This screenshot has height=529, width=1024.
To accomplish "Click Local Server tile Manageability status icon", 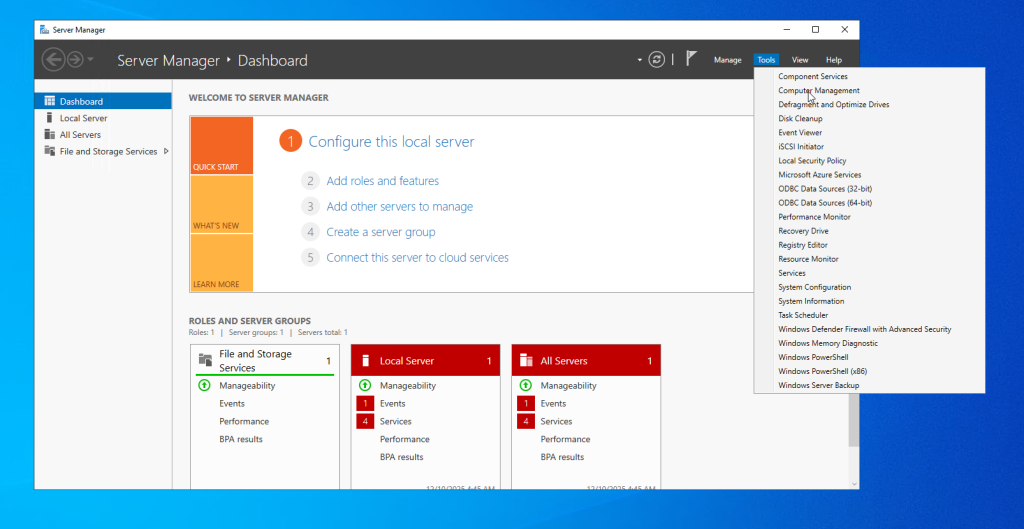I will [365, 385].
